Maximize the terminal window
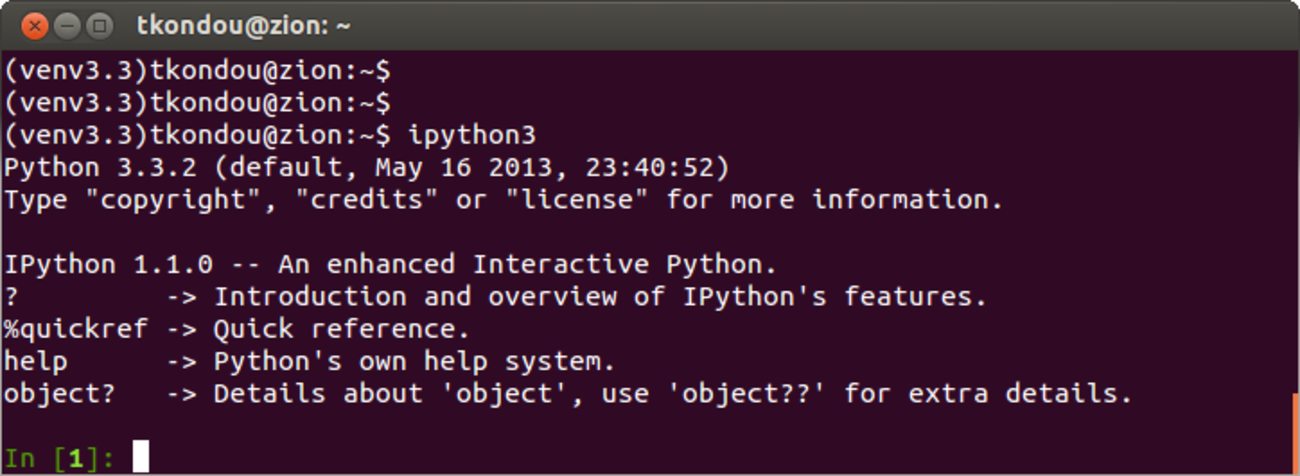Screen dimensions: 1300x476 (x=100, y=25)
